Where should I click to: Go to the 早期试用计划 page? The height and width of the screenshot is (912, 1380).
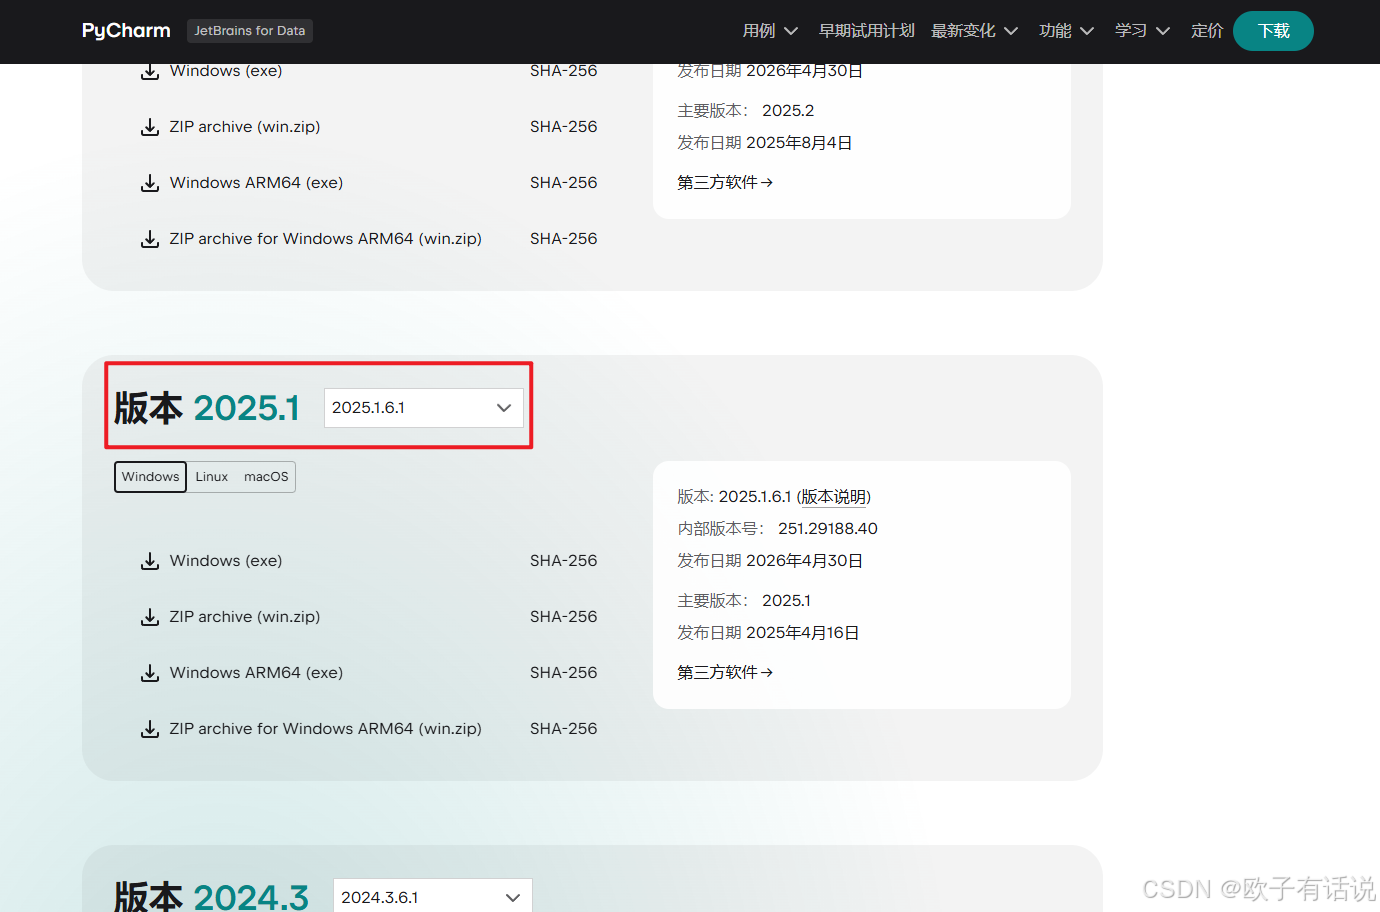coord(867,31)
